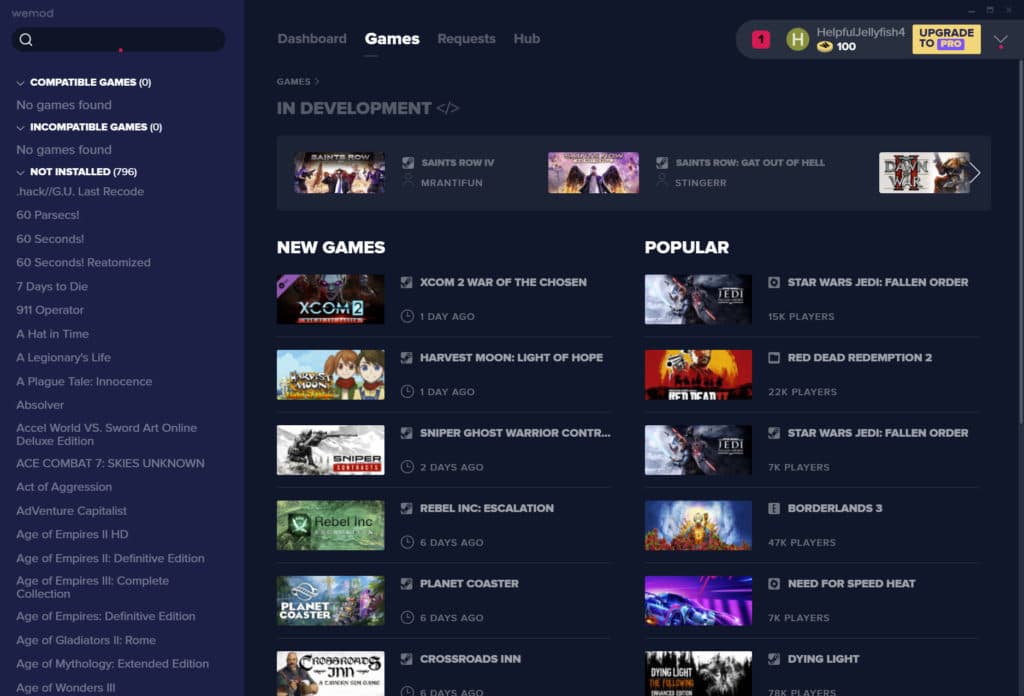This screenshot has height=696, width=1024.
Task: Select Age of Mythology: Extended Edition
Action: 112,663
